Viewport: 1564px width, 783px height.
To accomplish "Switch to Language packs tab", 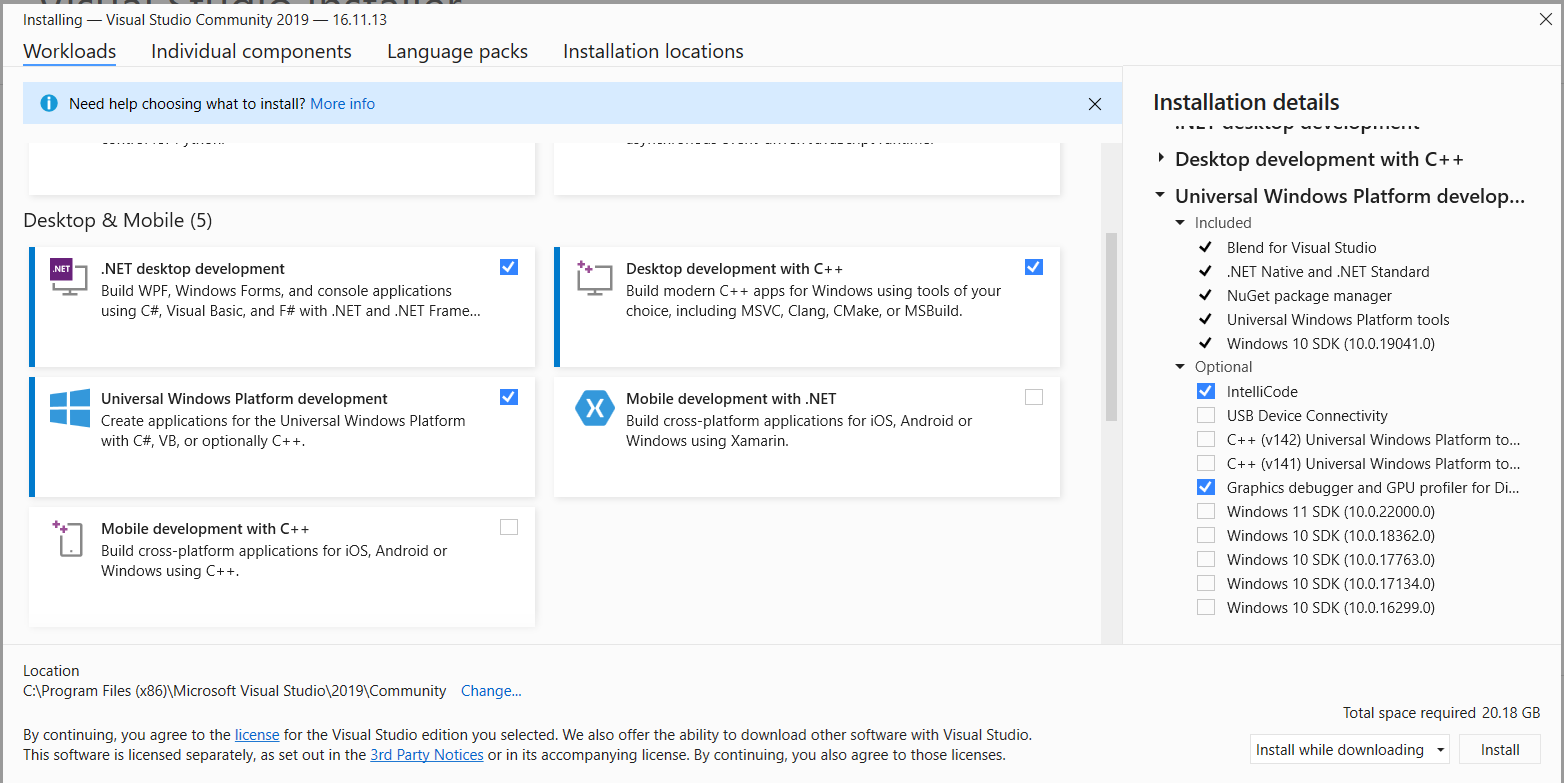I will (457, 51).
